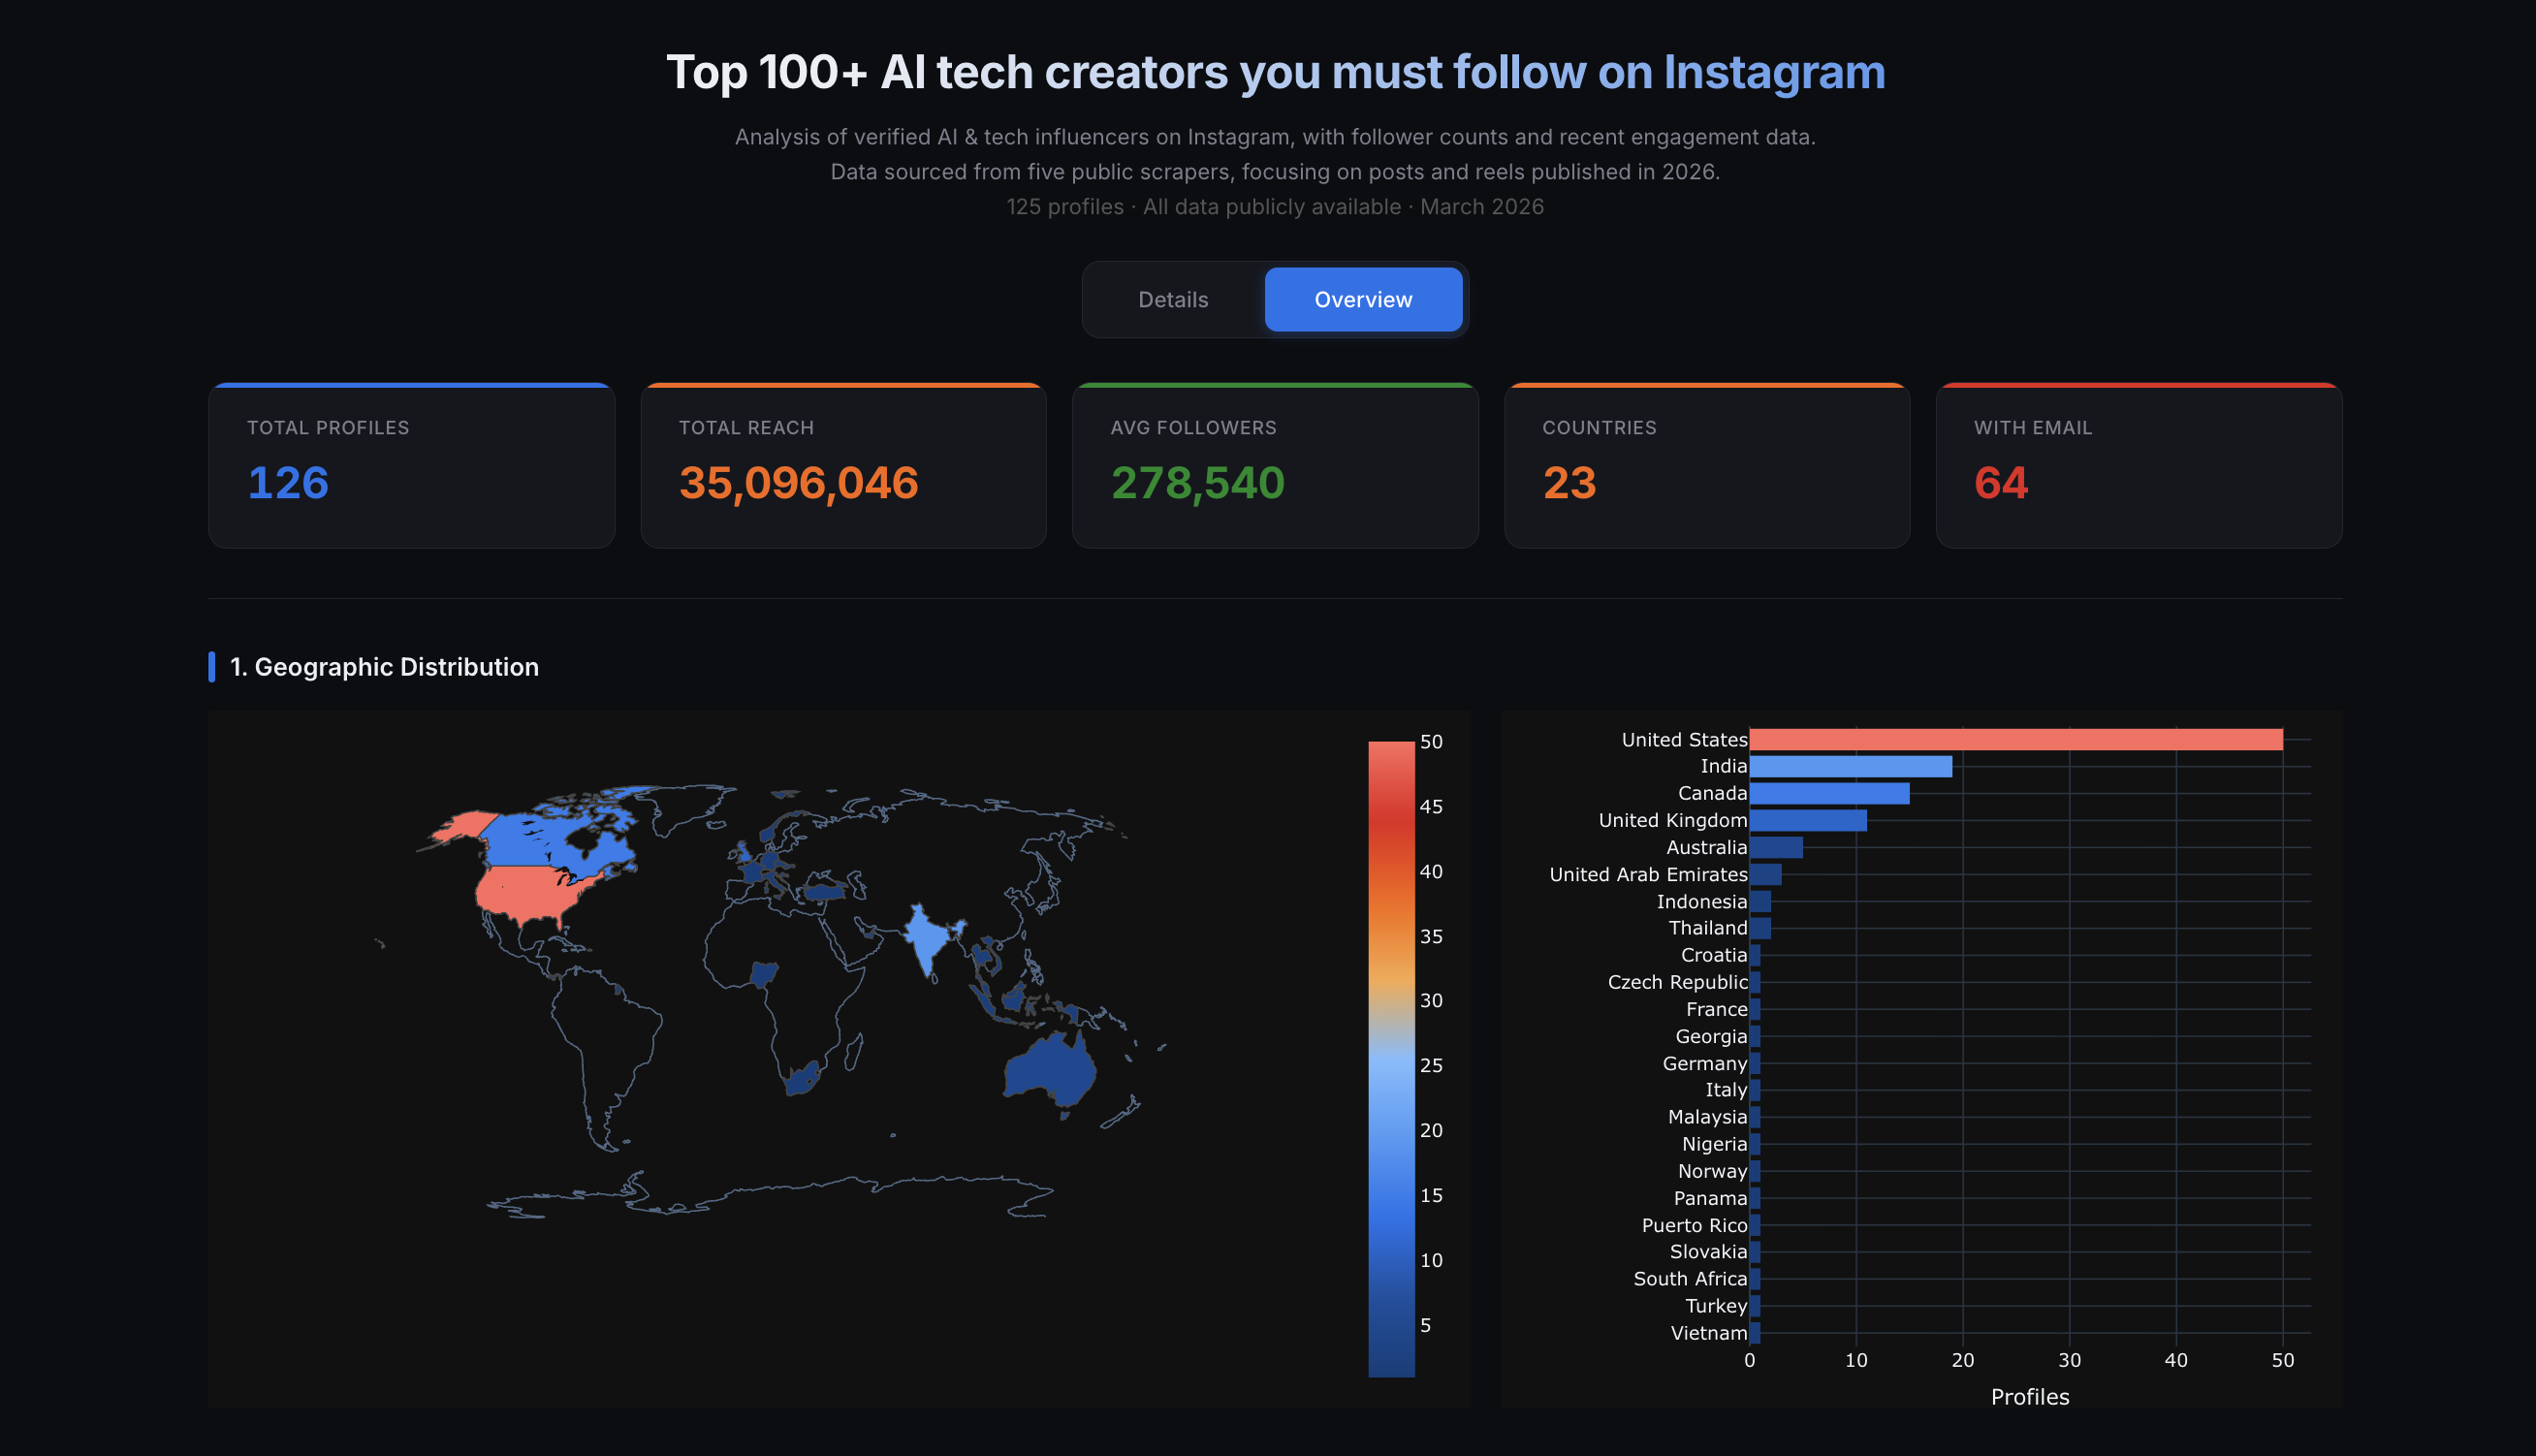Click the Total Reach stat card
The image size is (2536, 1456).
point(843,465)
